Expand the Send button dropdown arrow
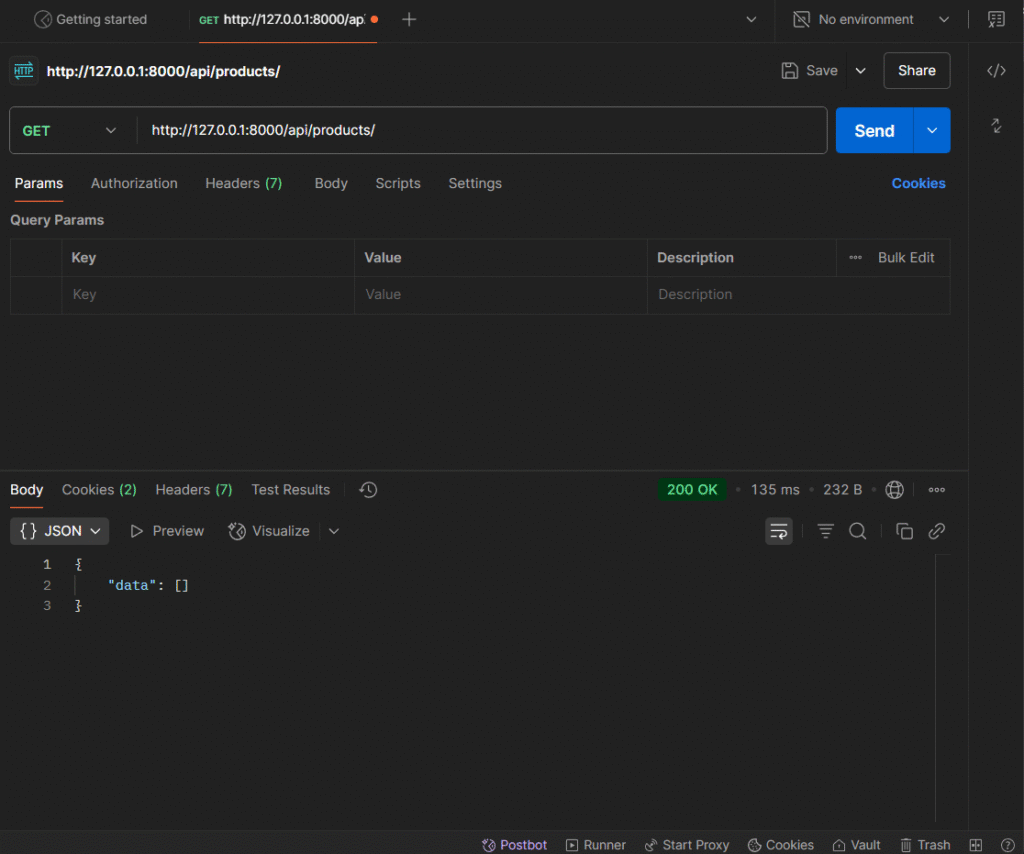1024x854 pixels. coord(932,131)
